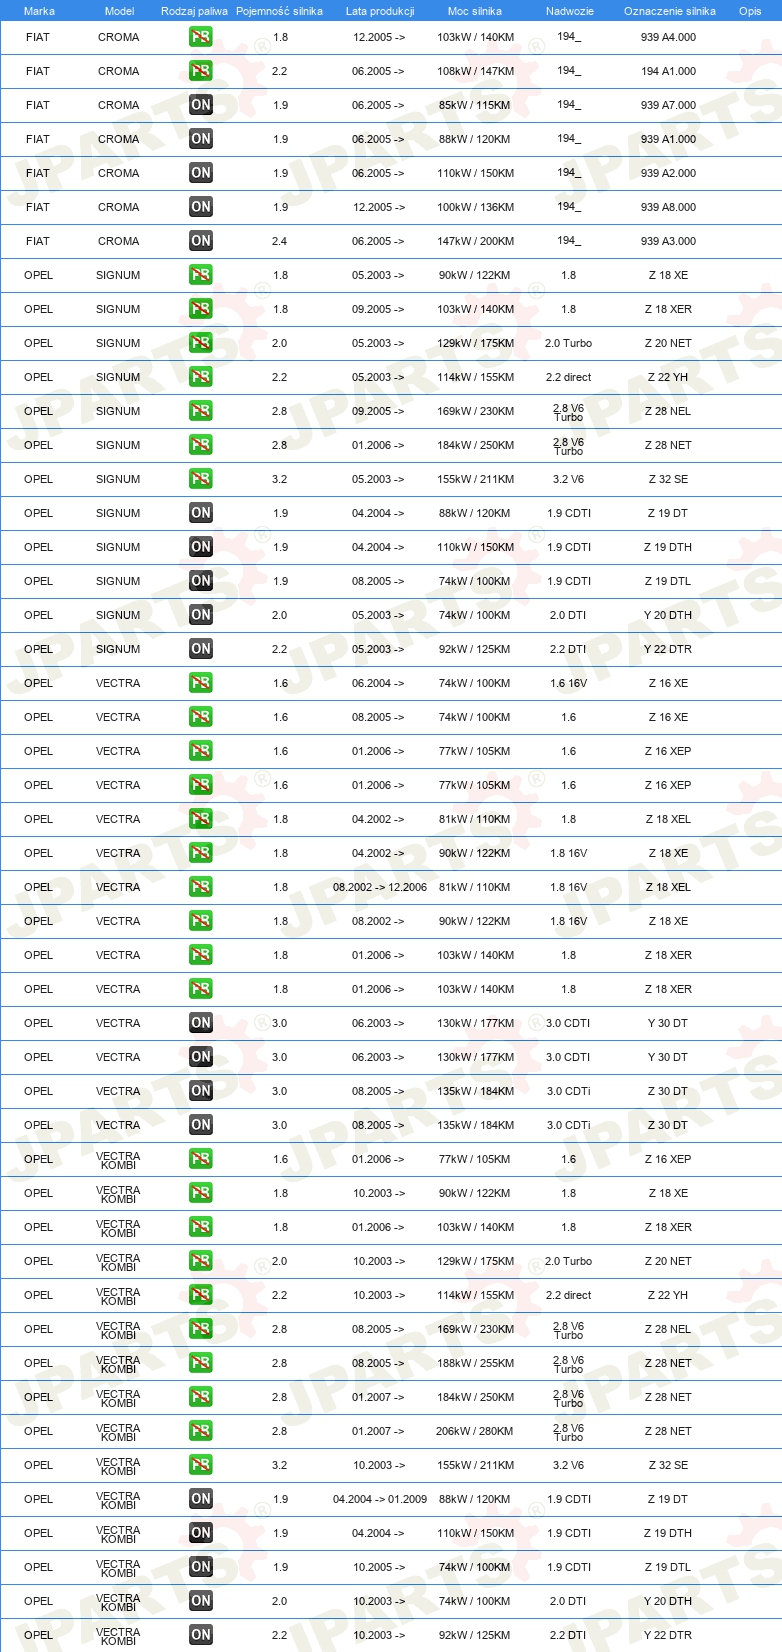Click the Model column header
This screenshot has height=1652, width=782.
119,11
